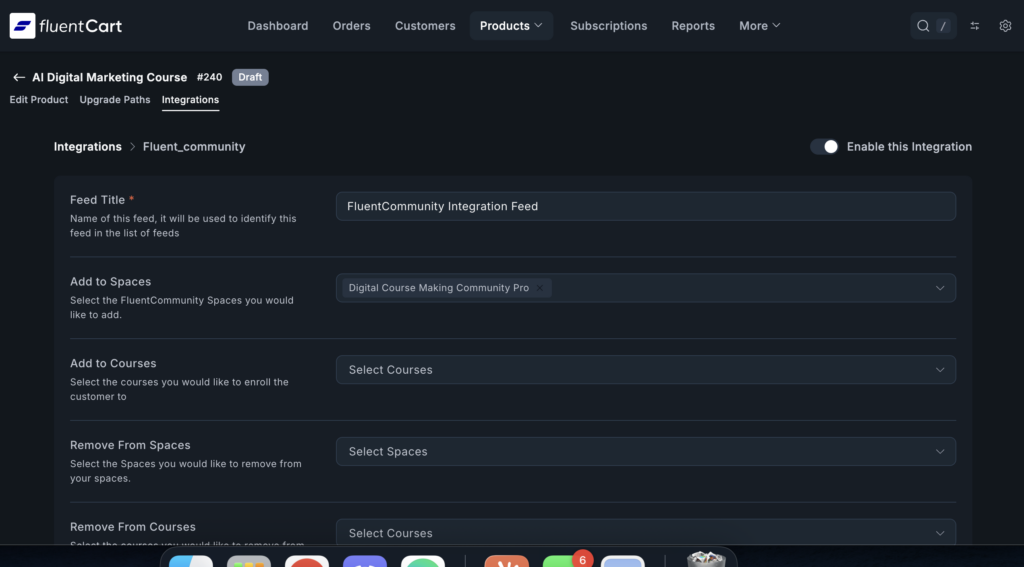The height and width of the screenshot is (567, 1024).
Task: Click the #240 product ID
Action: [x=210, y=77]
